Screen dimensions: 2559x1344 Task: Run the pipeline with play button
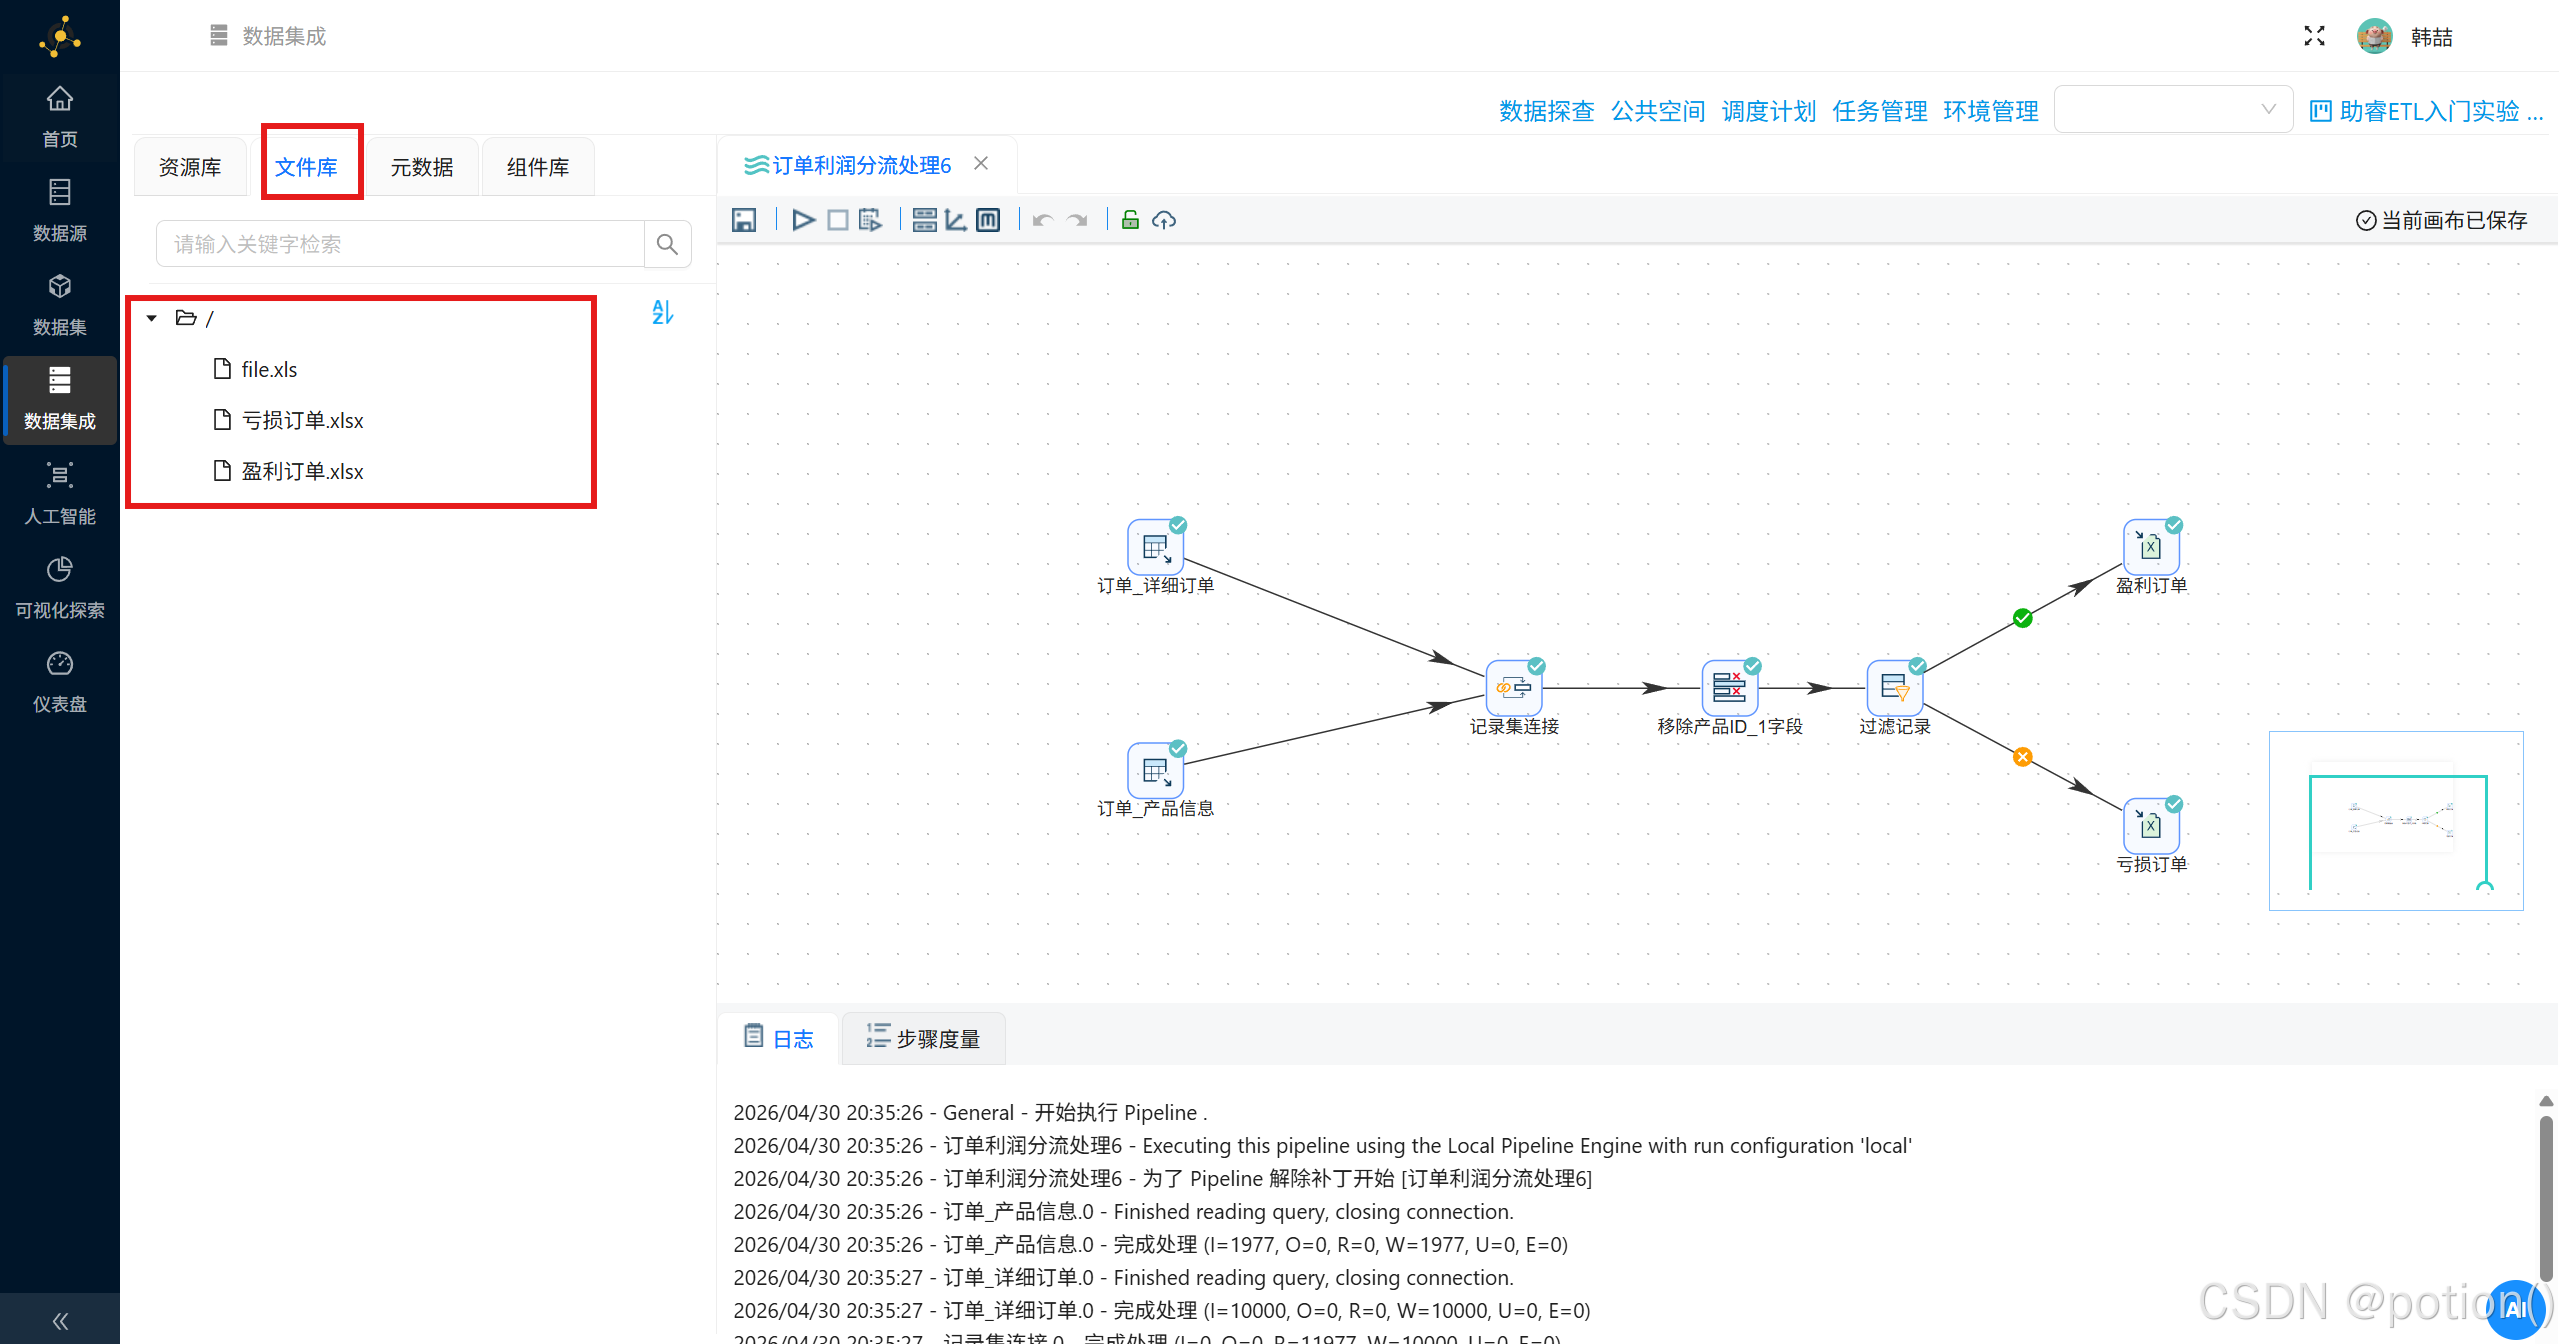[803, 220]
